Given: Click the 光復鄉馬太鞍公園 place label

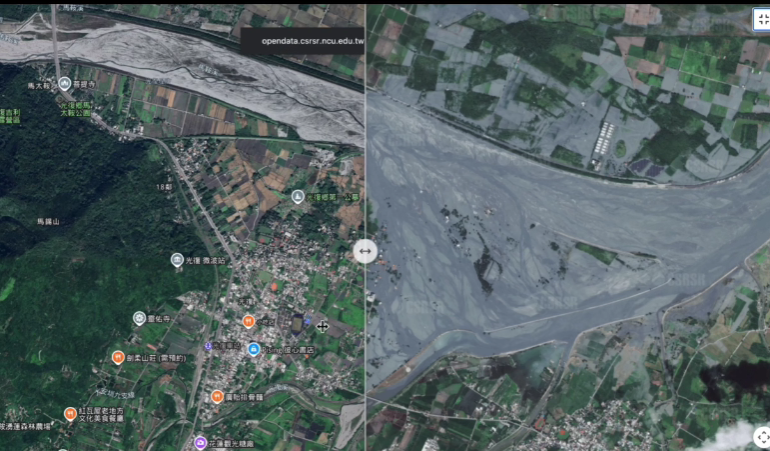Looking at the screenshot, I should [x=74, y=109].
